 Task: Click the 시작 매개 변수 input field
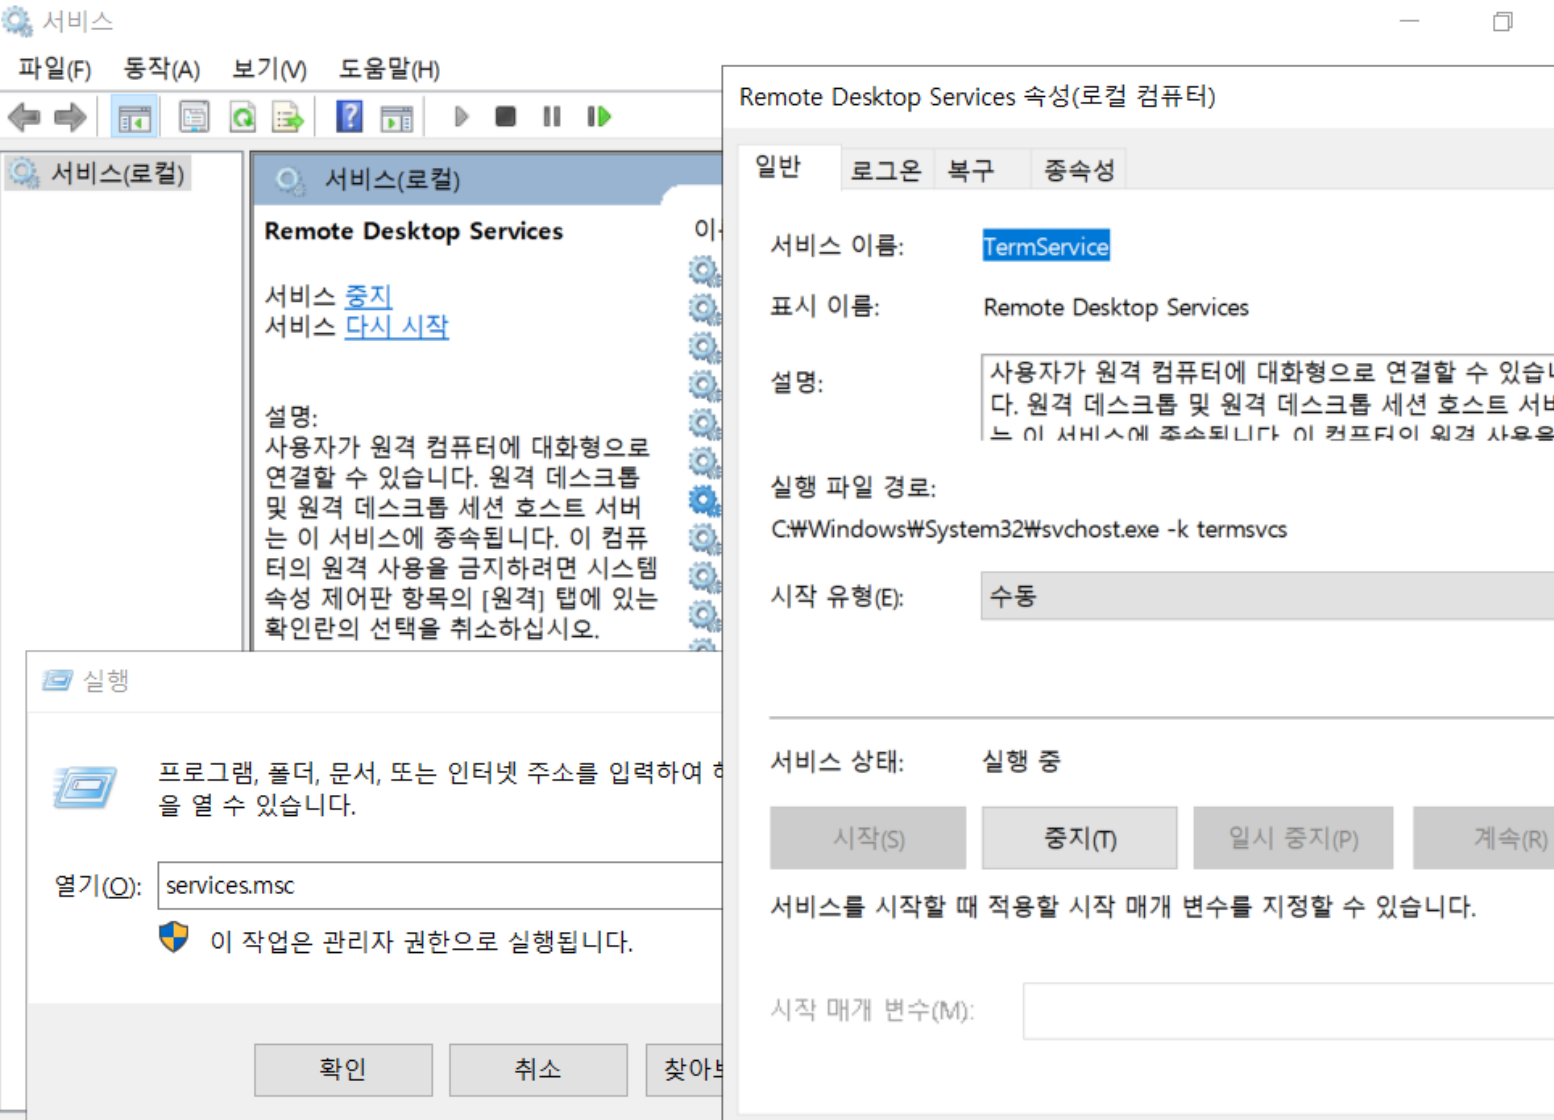1288,1011
